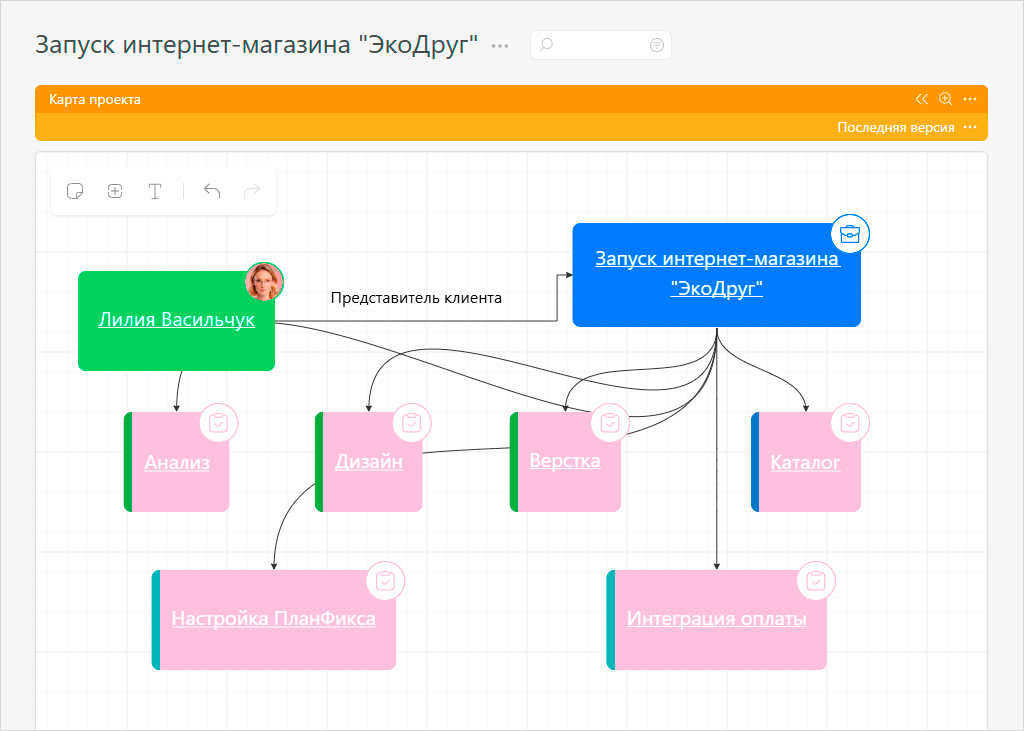1024x731 pixels.
Task: Click task icon on Интеграция оплаты card
Action: (x=816, y=581)
